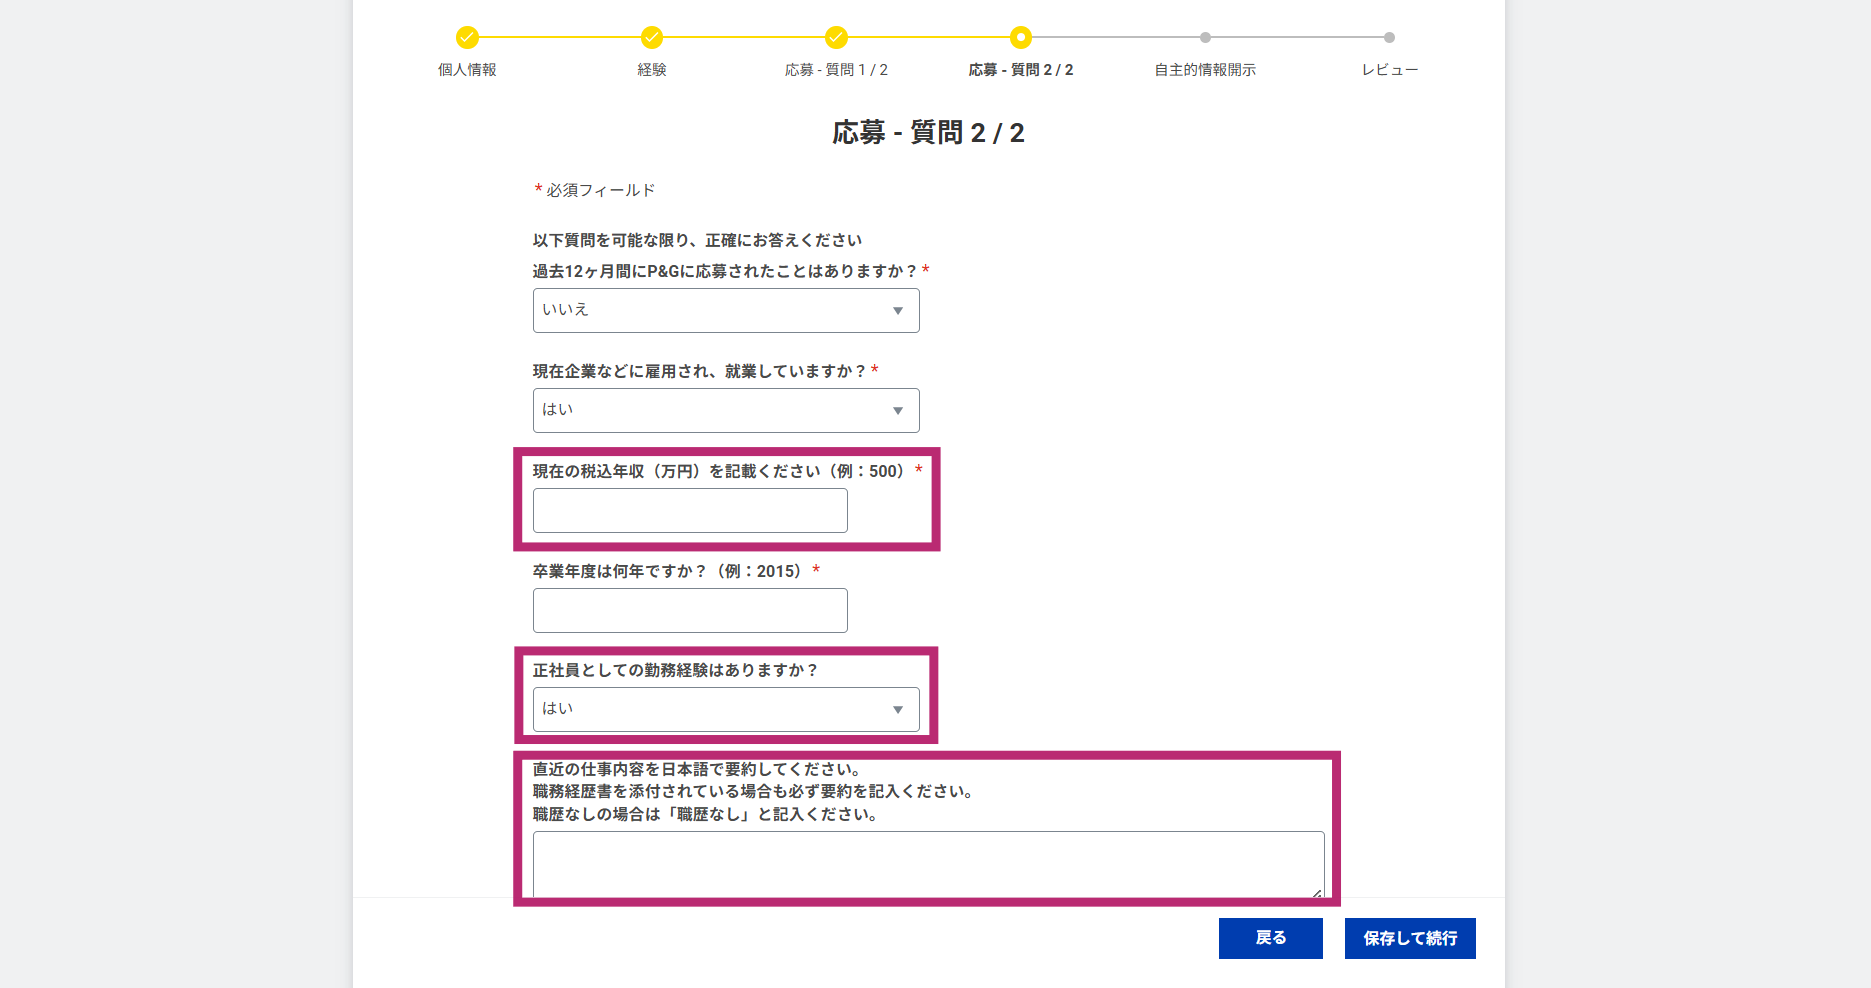Click the 保存して続行 button

pos(1410,938)
